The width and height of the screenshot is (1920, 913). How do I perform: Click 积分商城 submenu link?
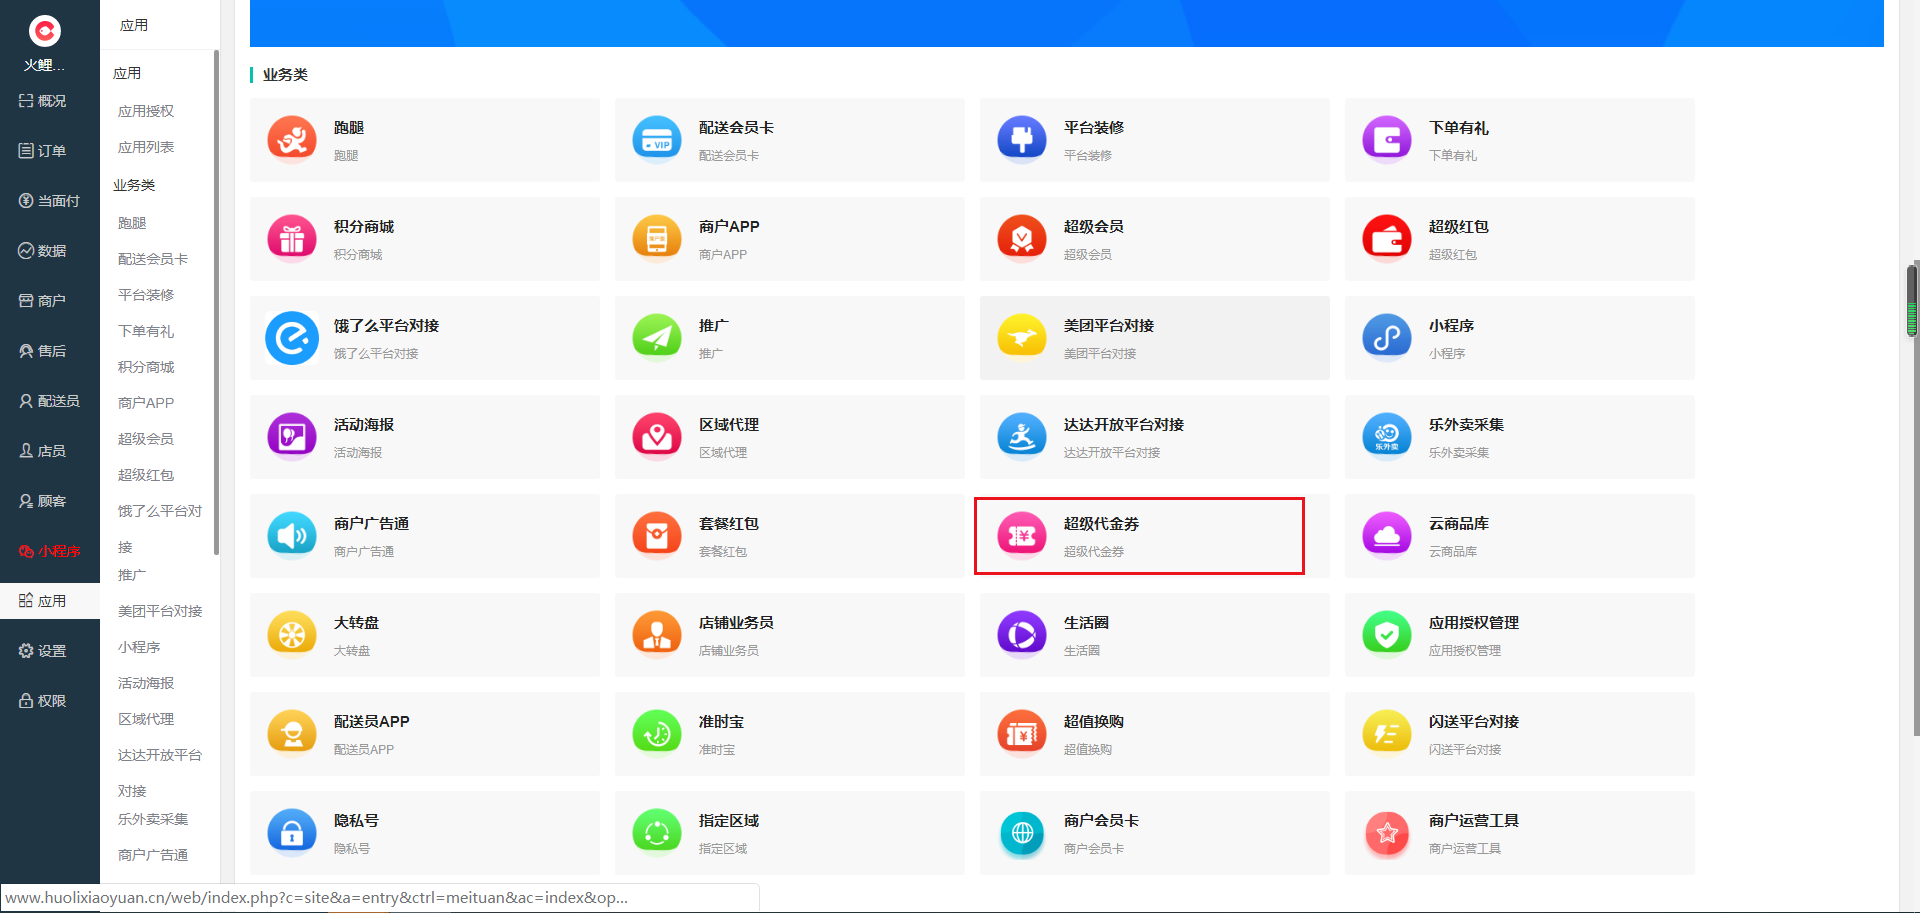[146, 367]
